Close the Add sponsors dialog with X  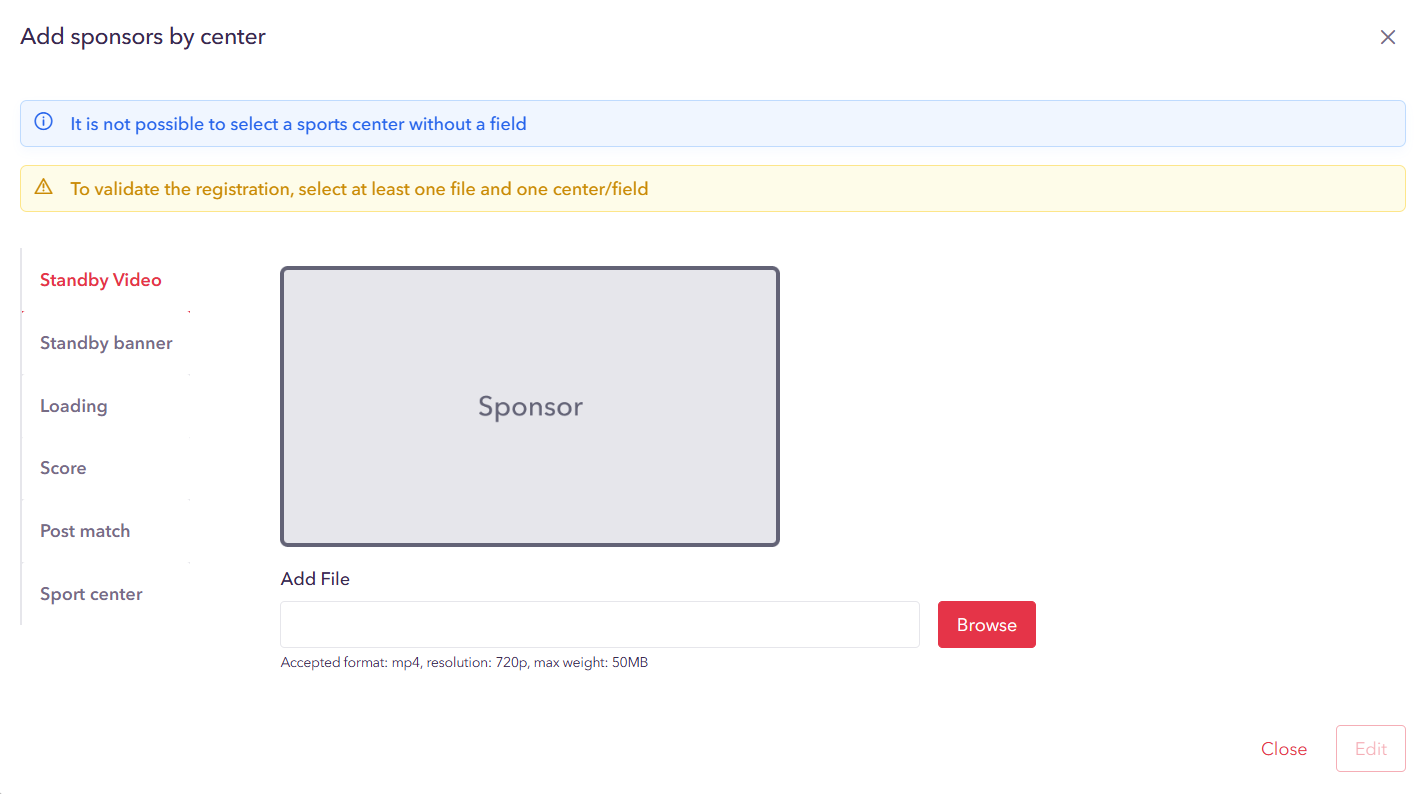(x=1387, y=38)
